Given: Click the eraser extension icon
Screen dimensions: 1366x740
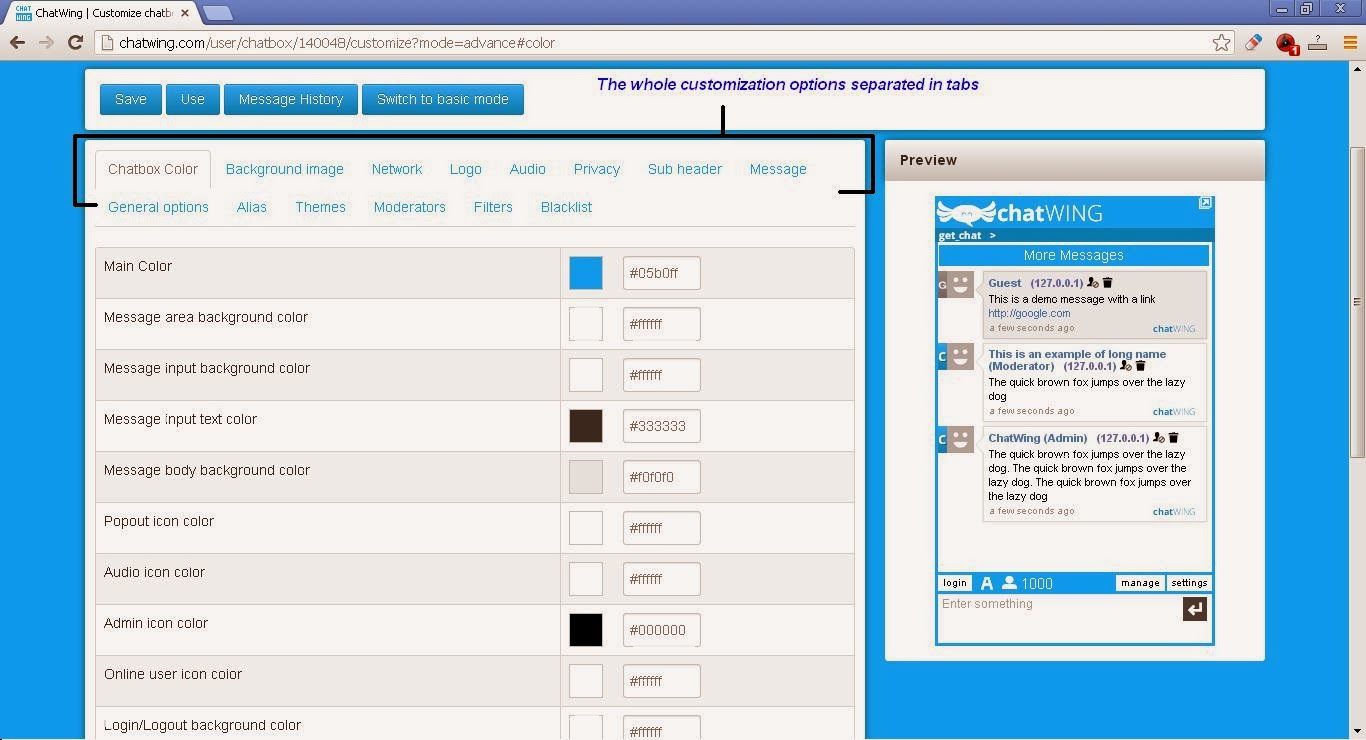Looking at the screenshot, I should pyautogui.click(x=1253, y=42).
